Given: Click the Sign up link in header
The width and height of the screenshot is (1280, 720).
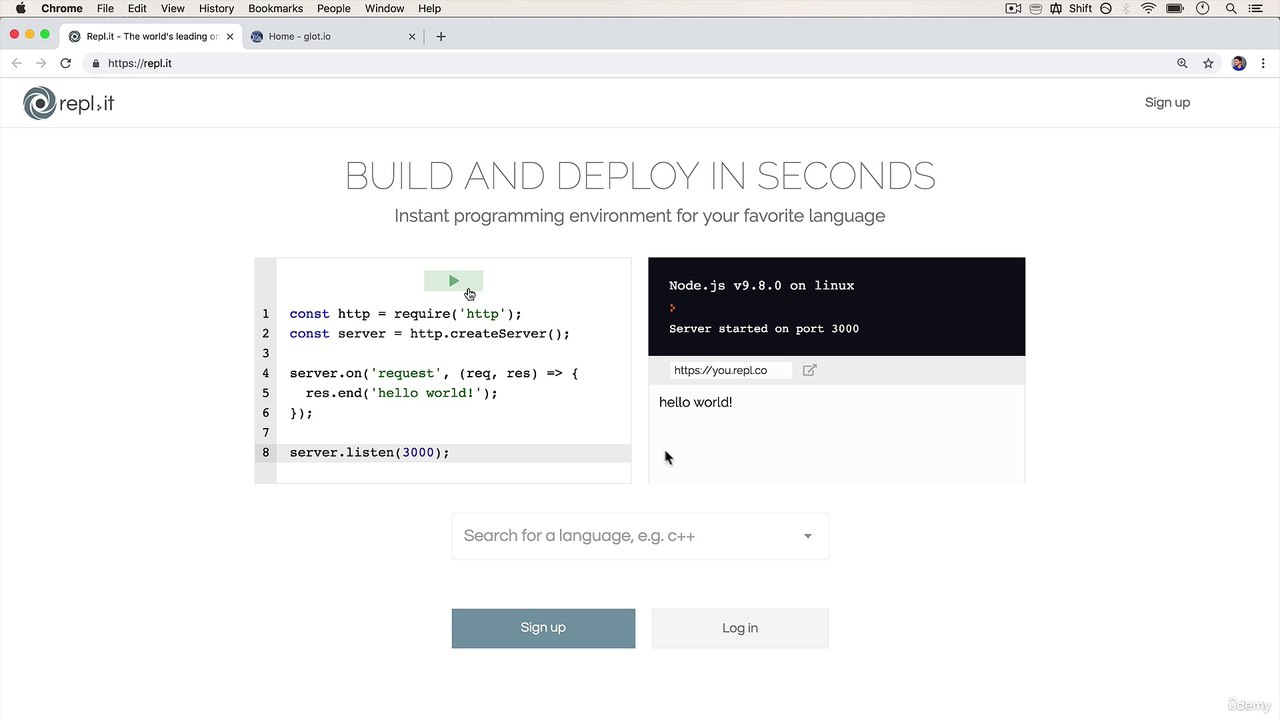Looking at the screenshot, I should [x=1167, y=102].
